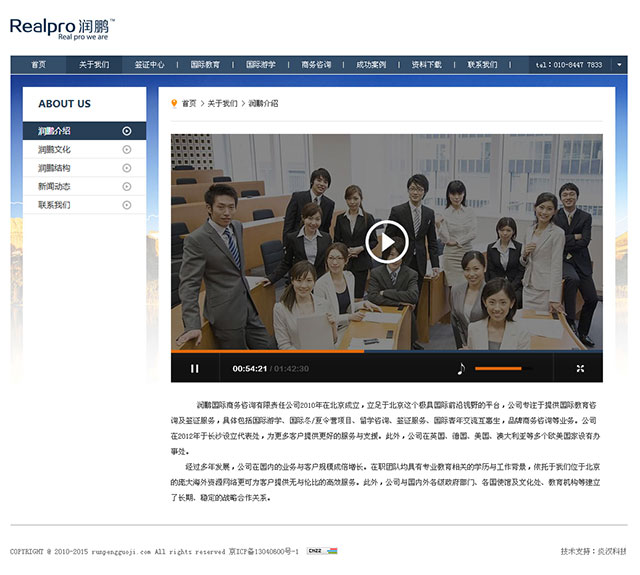Mute audio using the music note icon

click(x=461, y=368)
